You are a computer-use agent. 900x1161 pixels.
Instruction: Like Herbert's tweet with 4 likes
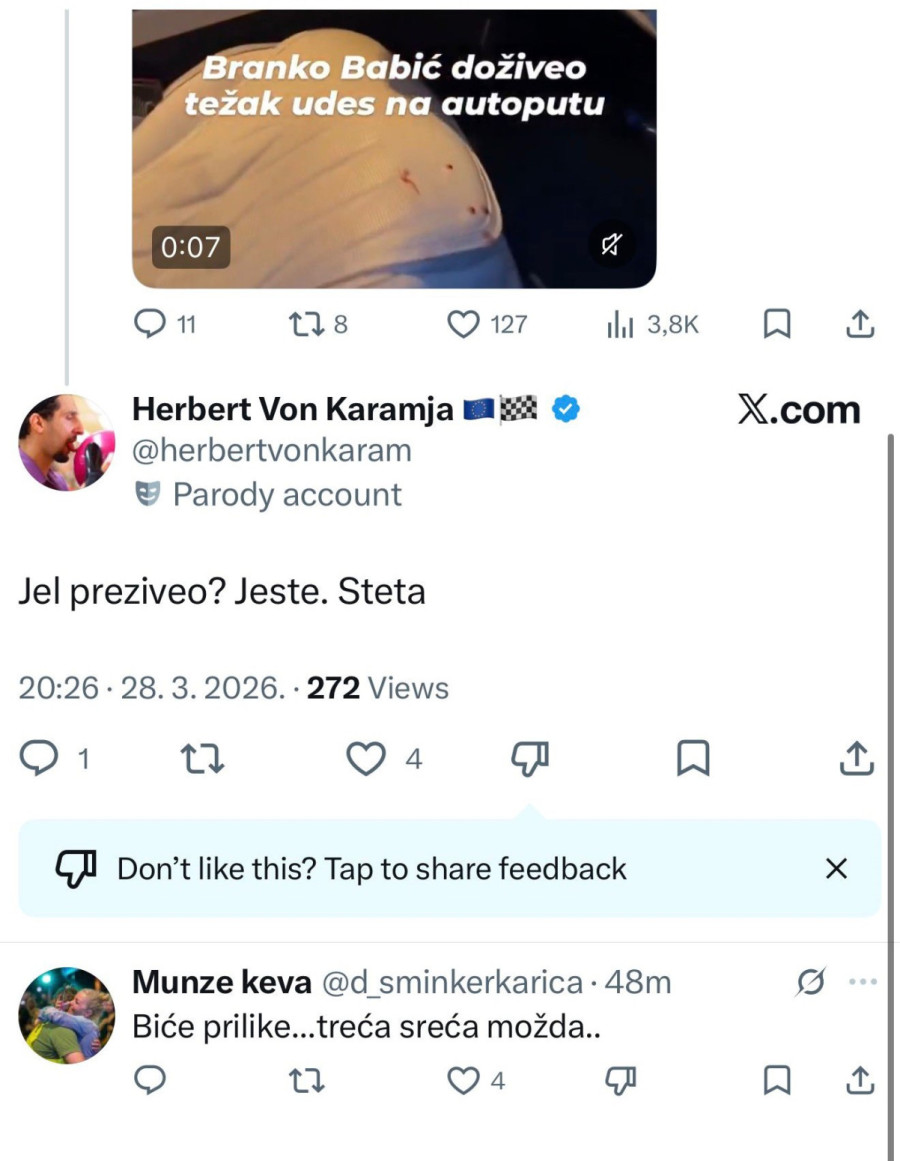tap(366, 760)
